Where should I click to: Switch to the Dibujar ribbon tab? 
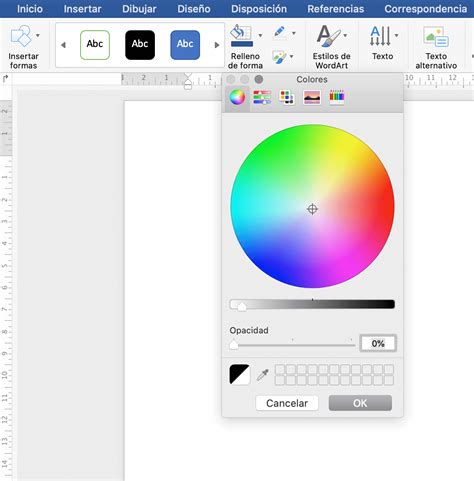(x=139, y=9)
